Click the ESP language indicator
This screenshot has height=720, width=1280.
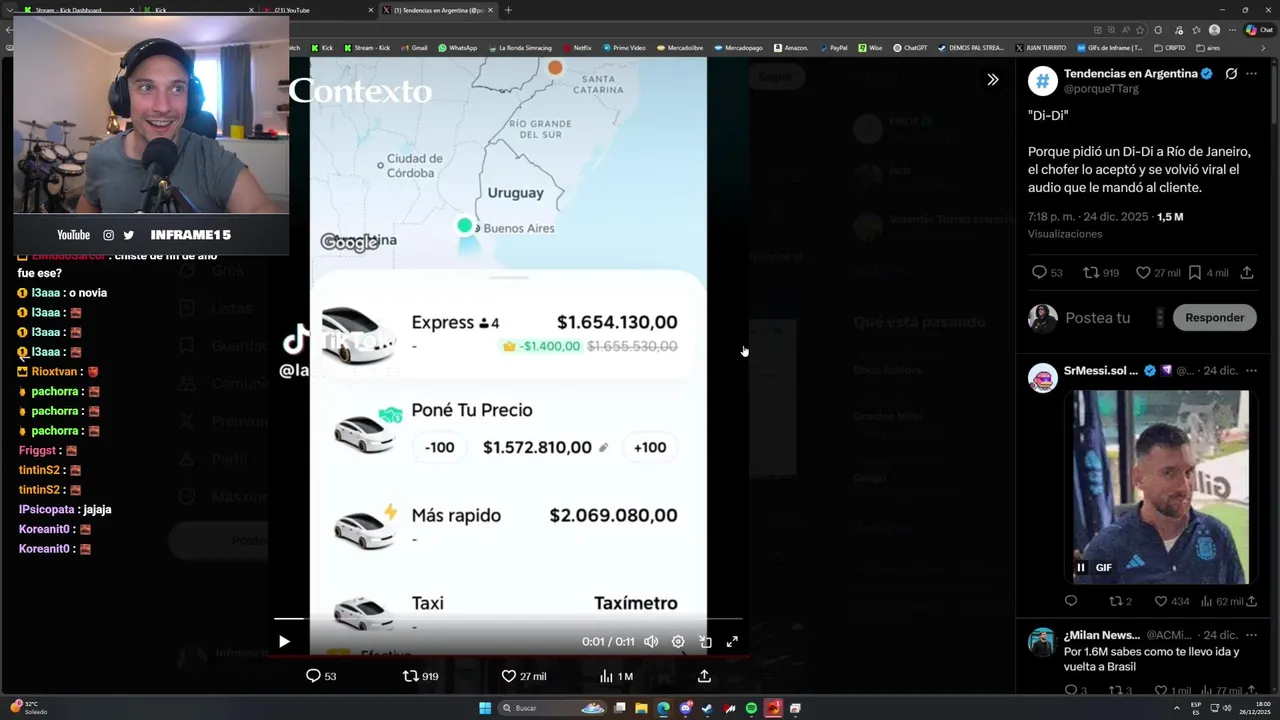coord(1196,708)
